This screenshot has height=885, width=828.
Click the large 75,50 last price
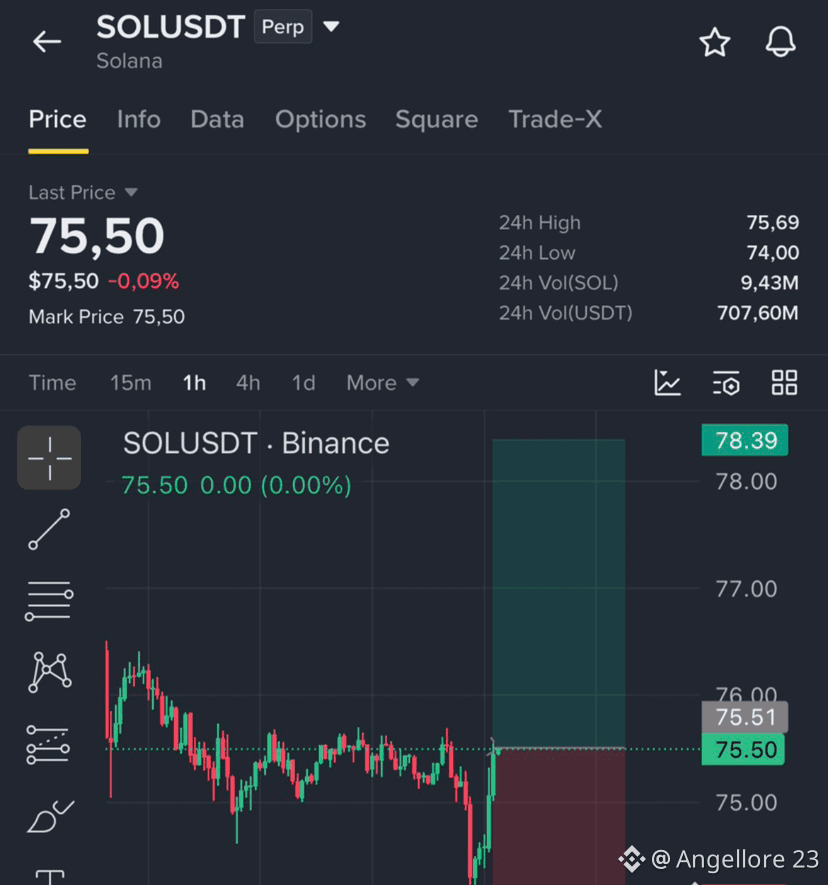[x=97, y=236]
